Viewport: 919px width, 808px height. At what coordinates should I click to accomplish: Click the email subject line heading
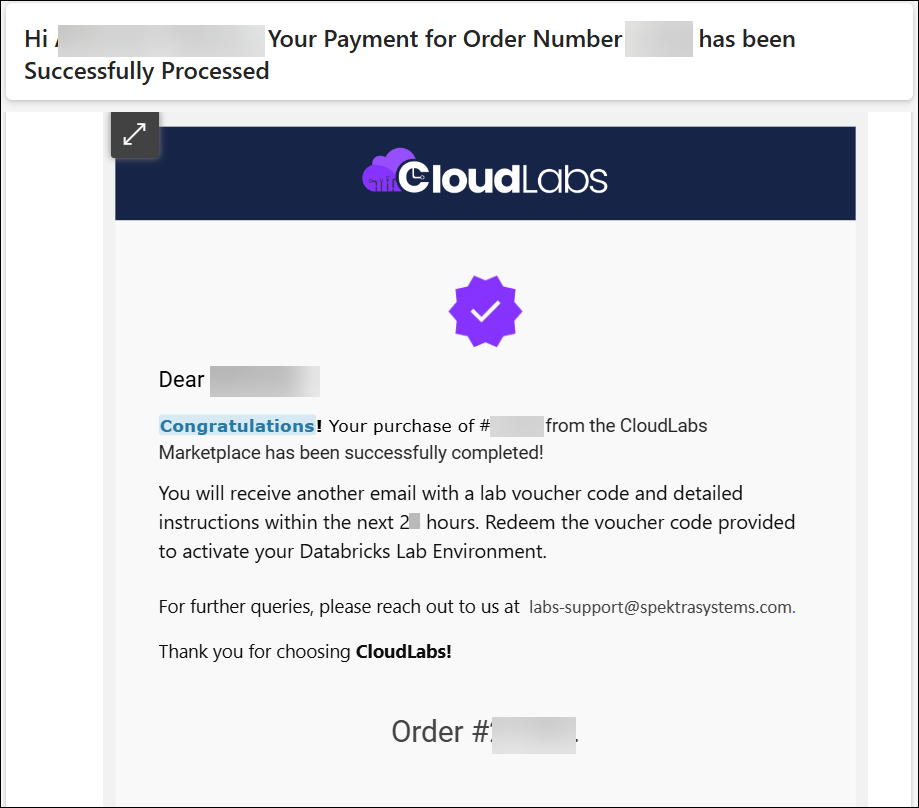click(x=410, y=54)
